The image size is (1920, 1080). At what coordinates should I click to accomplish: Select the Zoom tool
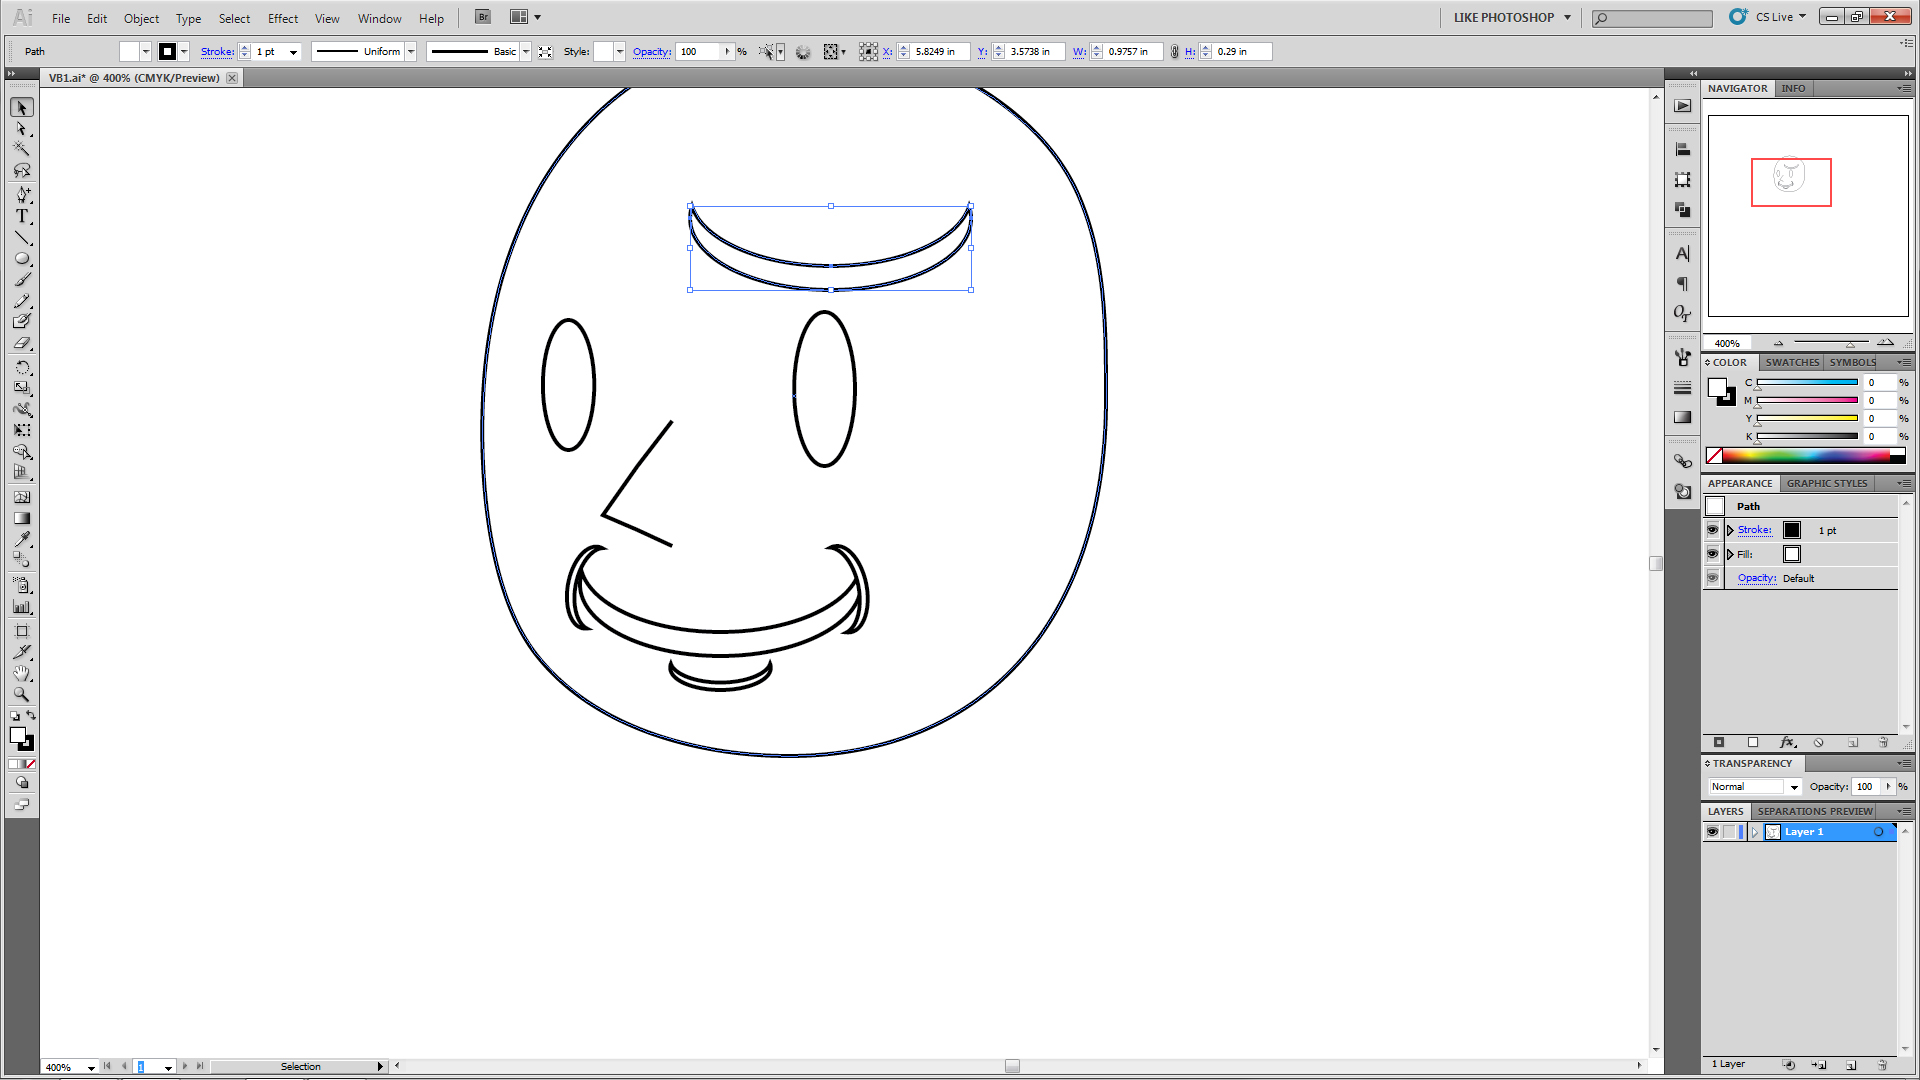[22, 694]
